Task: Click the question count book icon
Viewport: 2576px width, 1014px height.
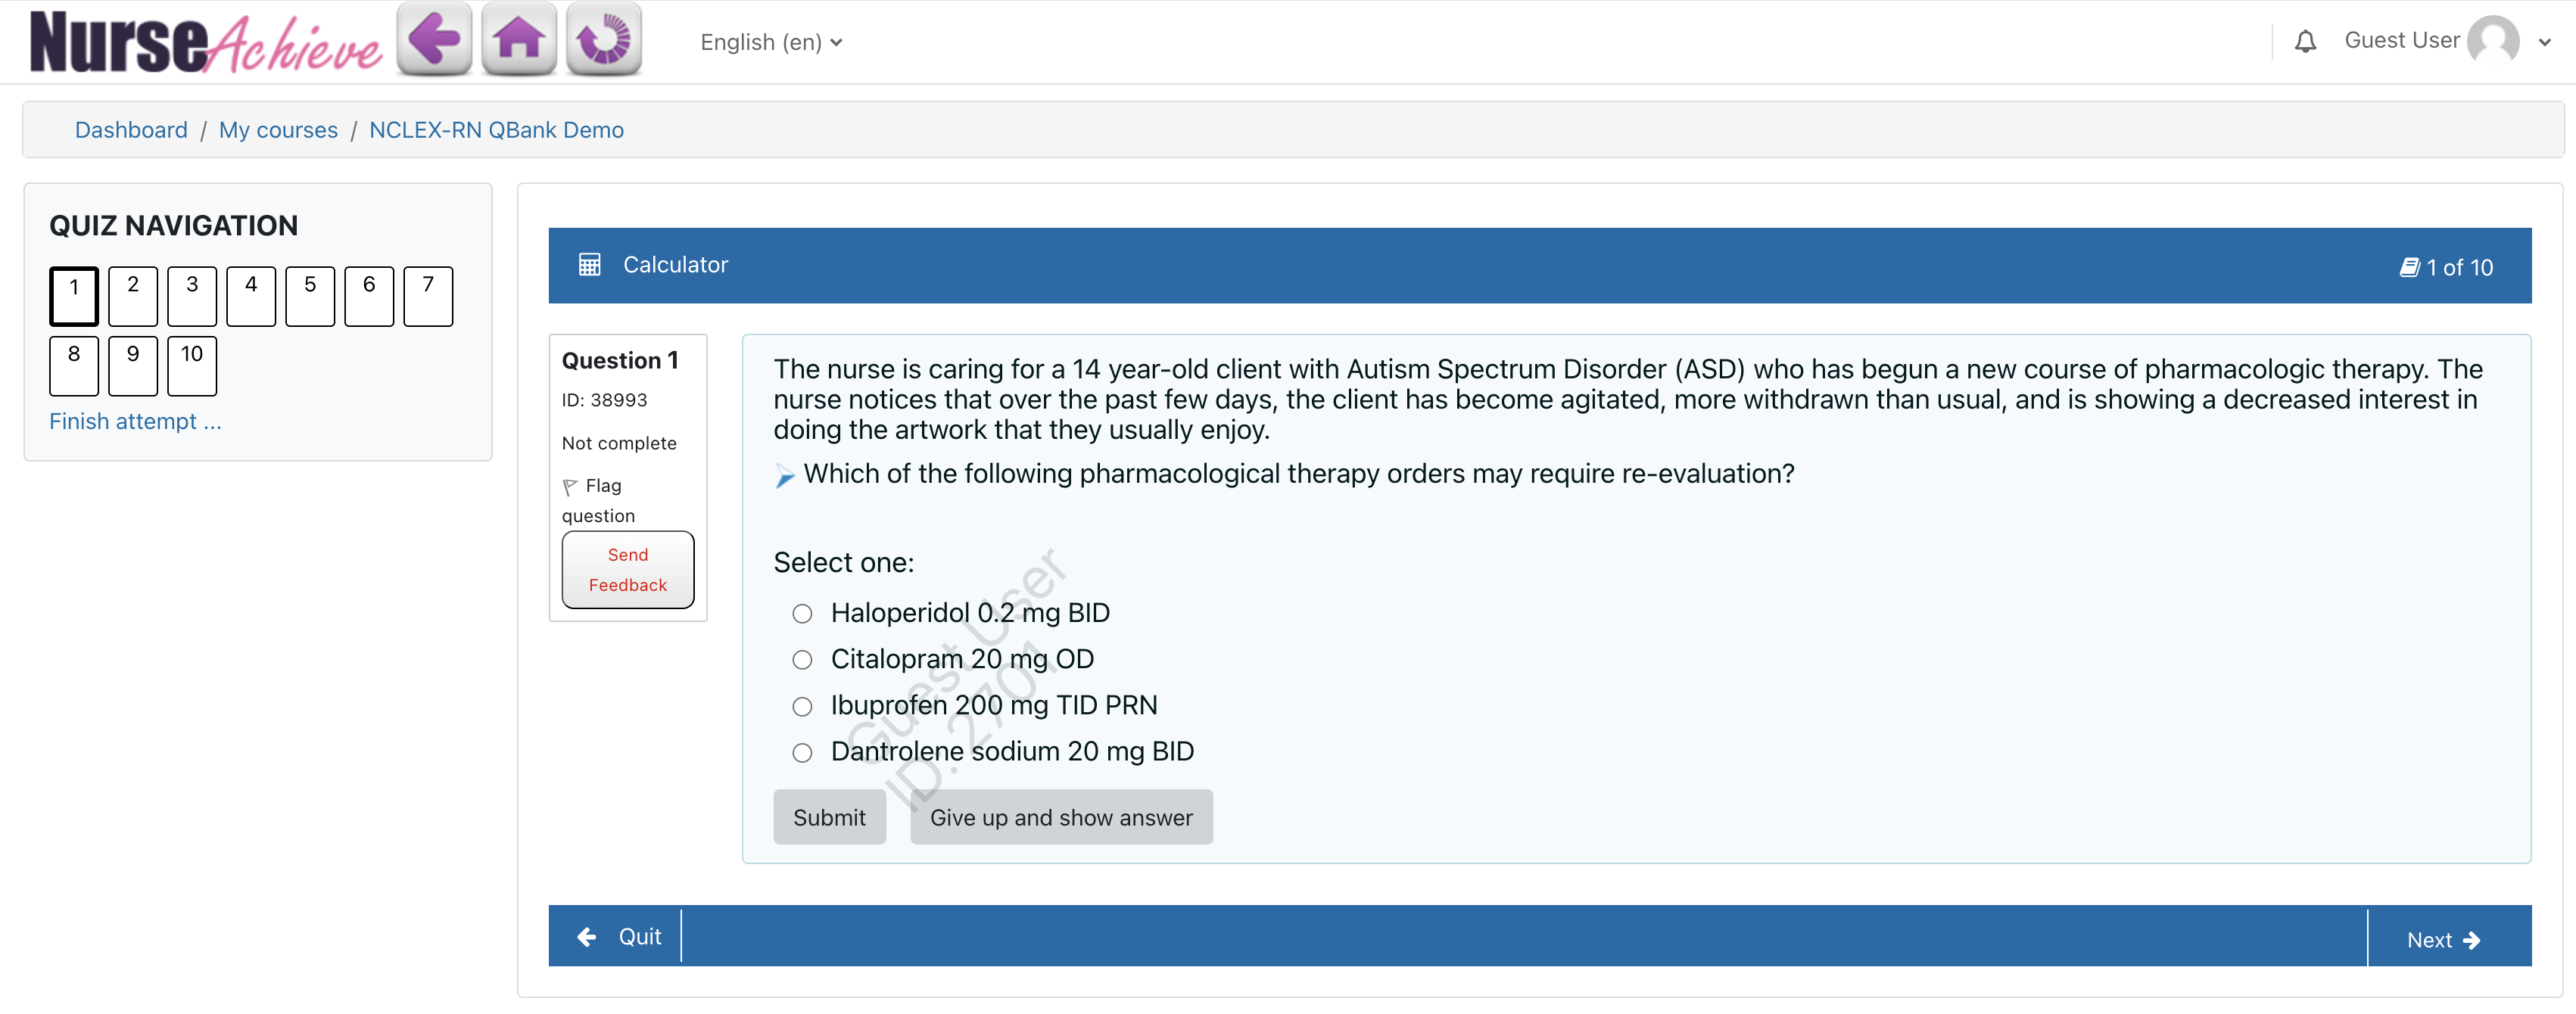Action: click(2409, 267)
